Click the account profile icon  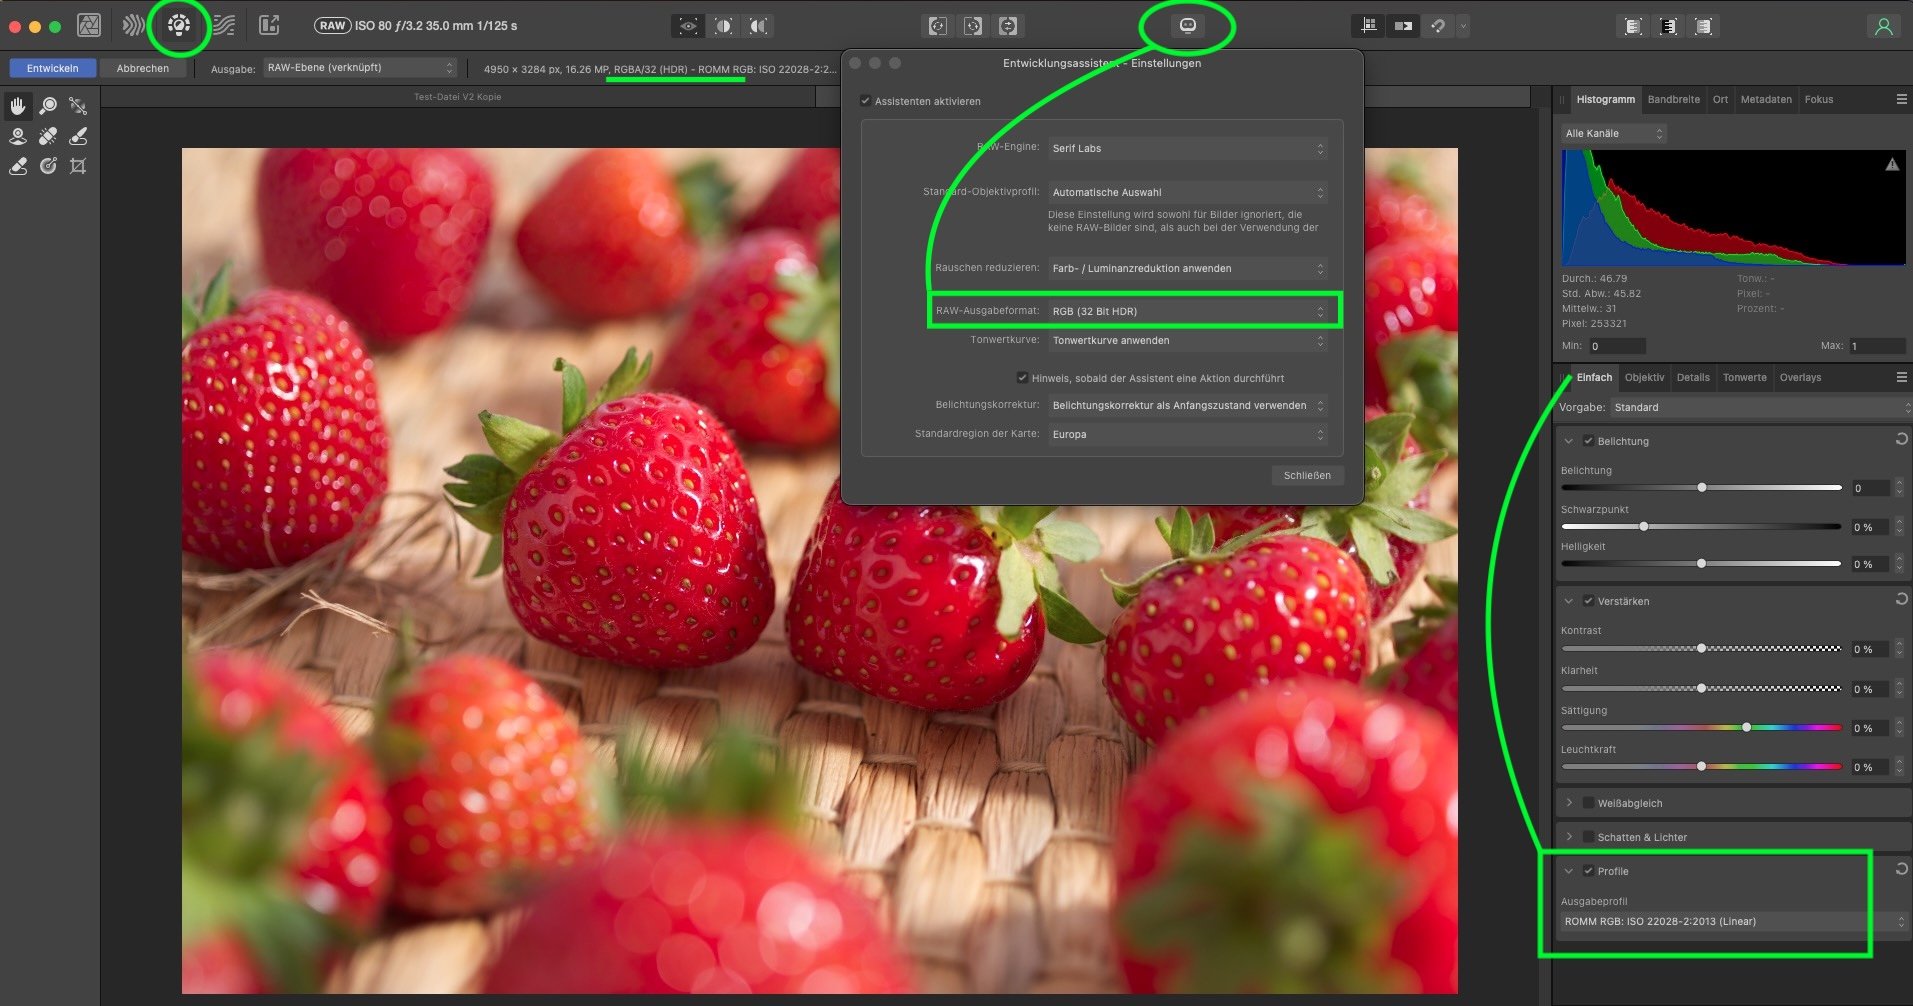point(1883,26)
